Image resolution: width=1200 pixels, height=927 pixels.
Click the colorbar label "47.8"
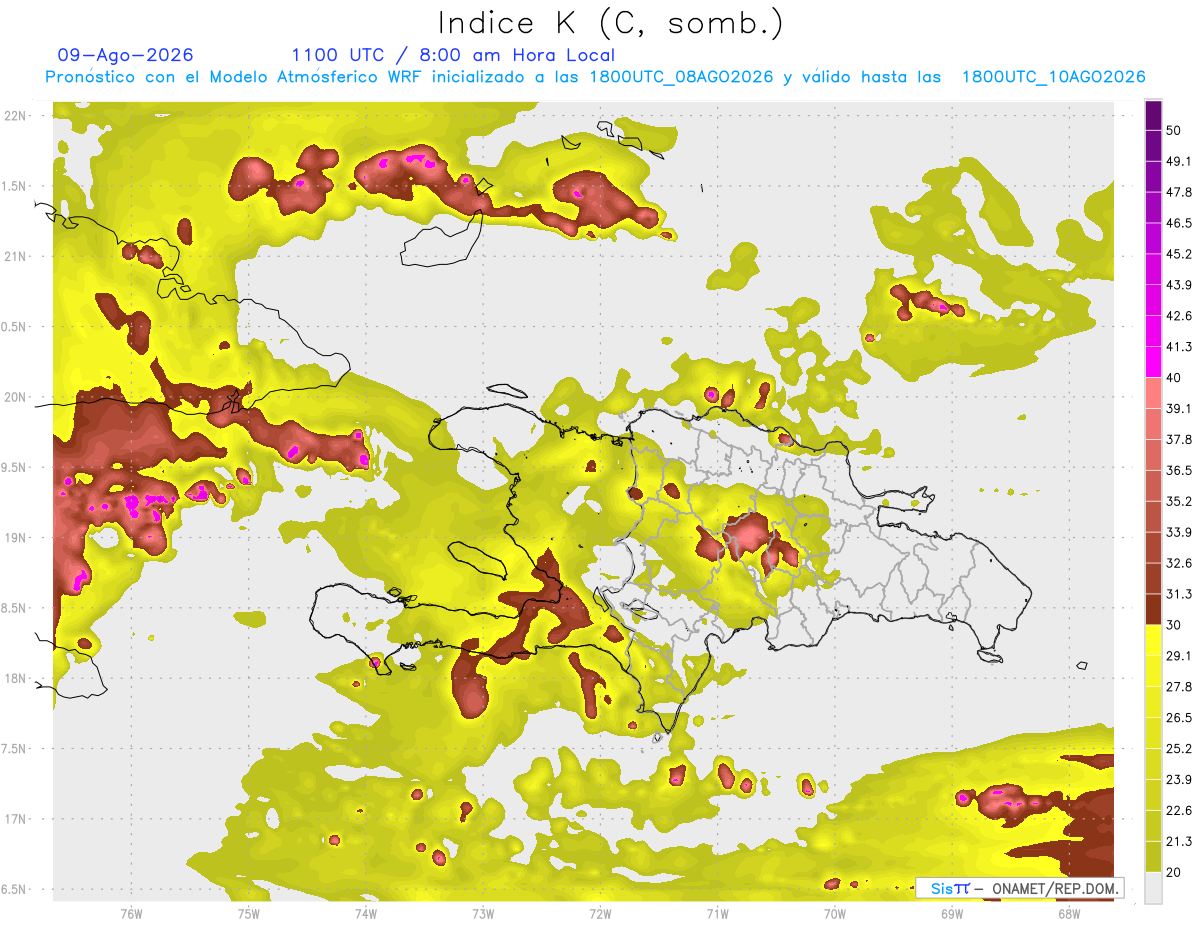click(1179, 192)
